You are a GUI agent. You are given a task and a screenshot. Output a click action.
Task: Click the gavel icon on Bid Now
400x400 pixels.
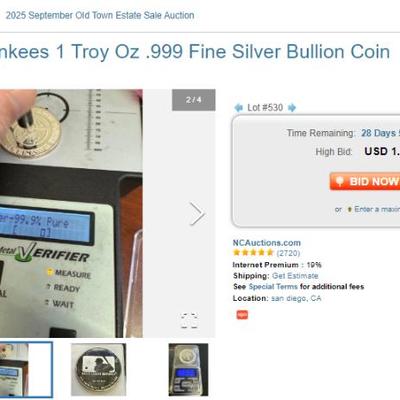(x=340, y=181)
